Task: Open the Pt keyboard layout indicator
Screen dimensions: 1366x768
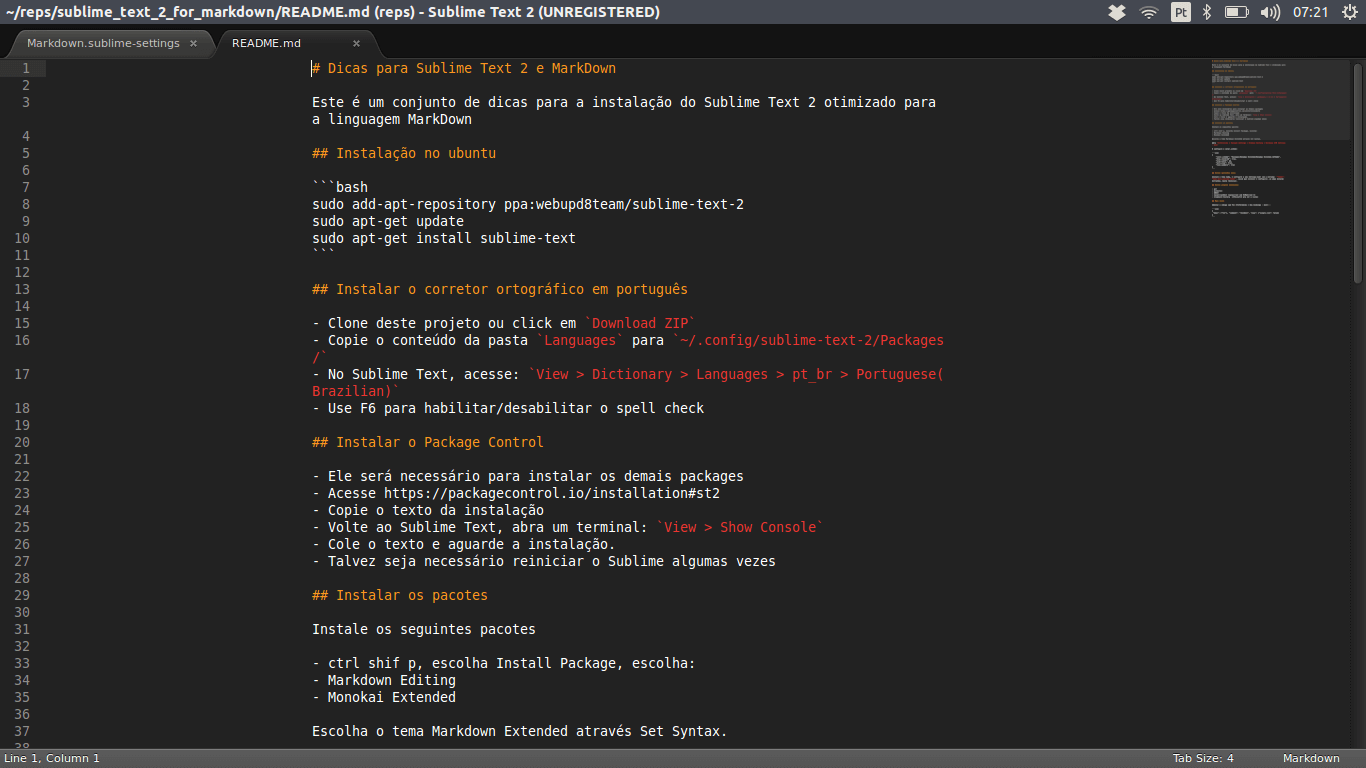Action: click(x=1181, y=12)
